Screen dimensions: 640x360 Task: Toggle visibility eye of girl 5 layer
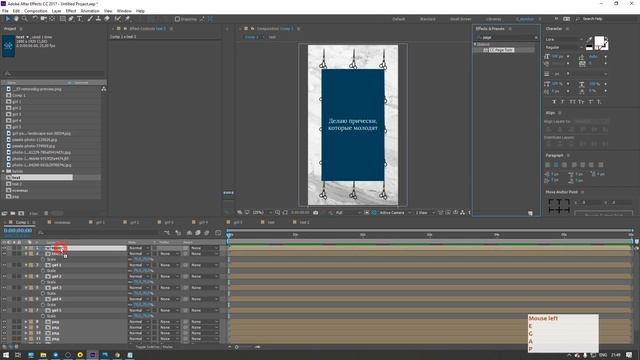point(4,310)
